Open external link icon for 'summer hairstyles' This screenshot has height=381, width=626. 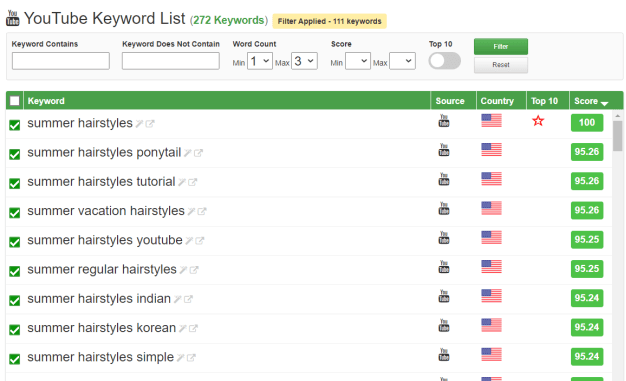tap(150, 124)
